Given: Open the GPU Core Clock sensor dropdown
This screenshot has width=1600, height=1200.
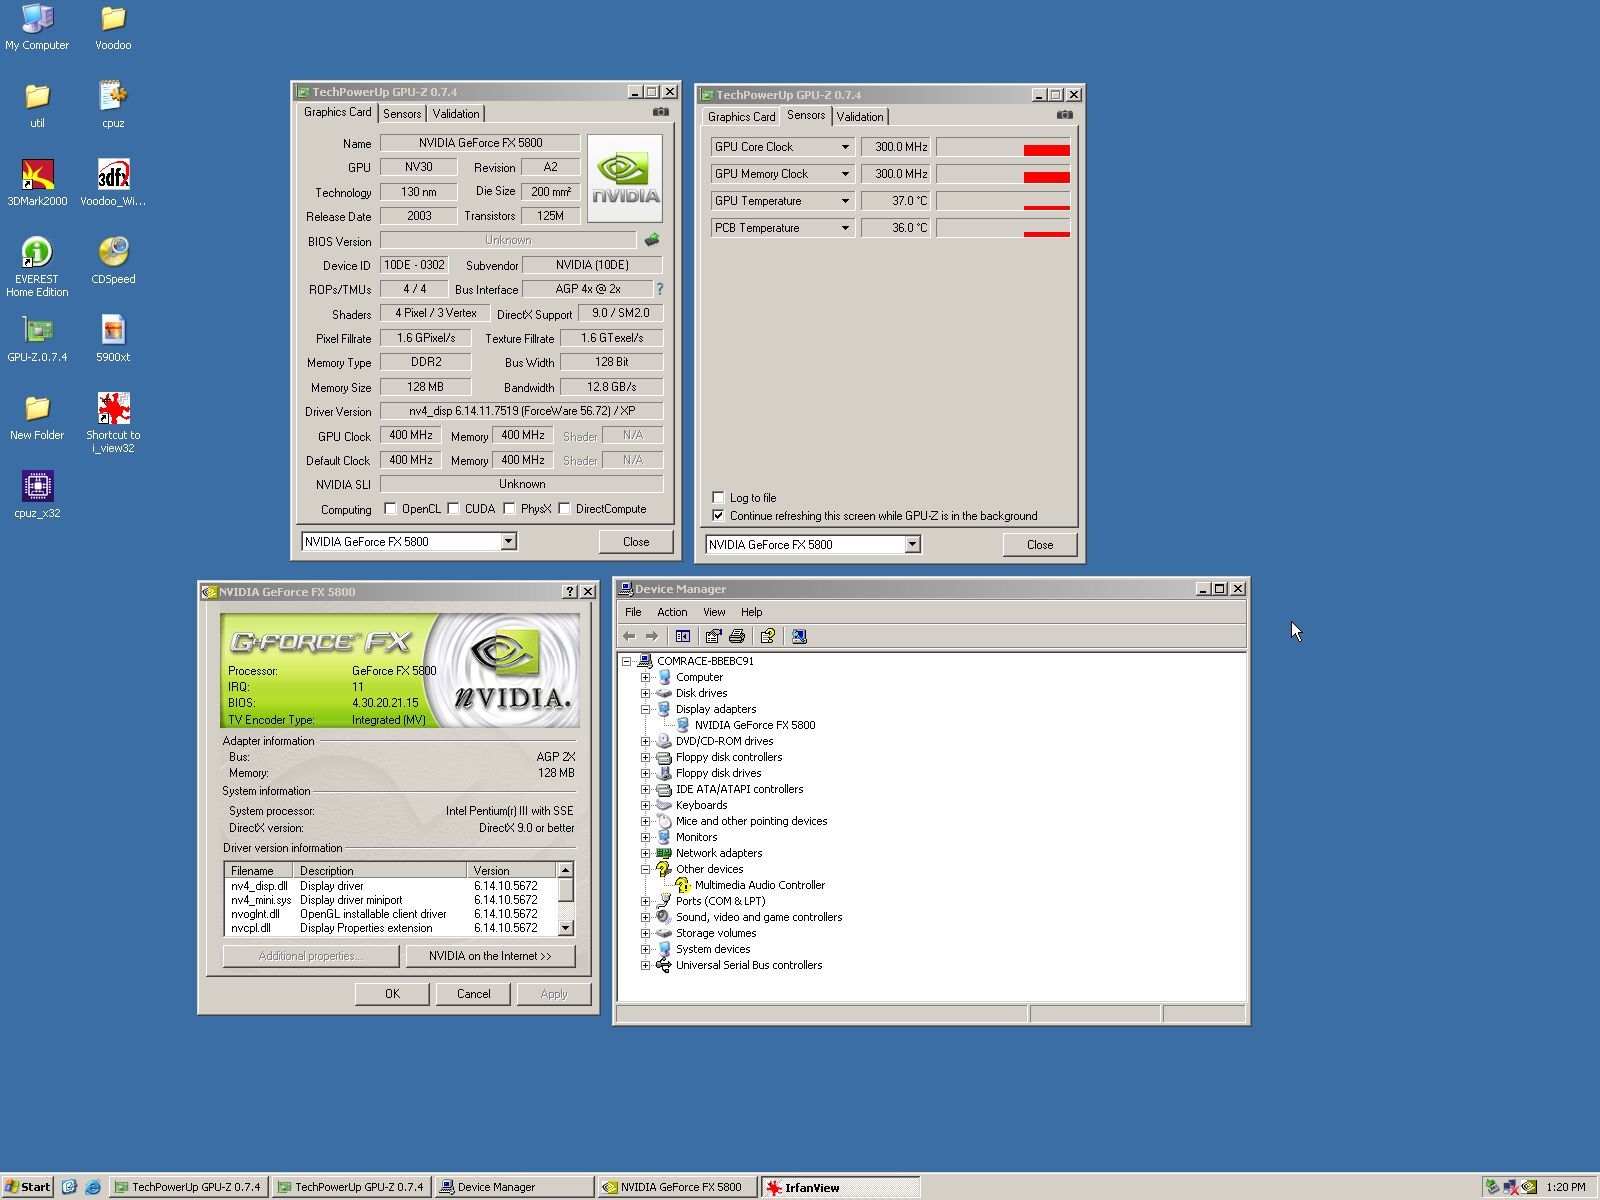Looking at the screenshot, I should point(845,147).
